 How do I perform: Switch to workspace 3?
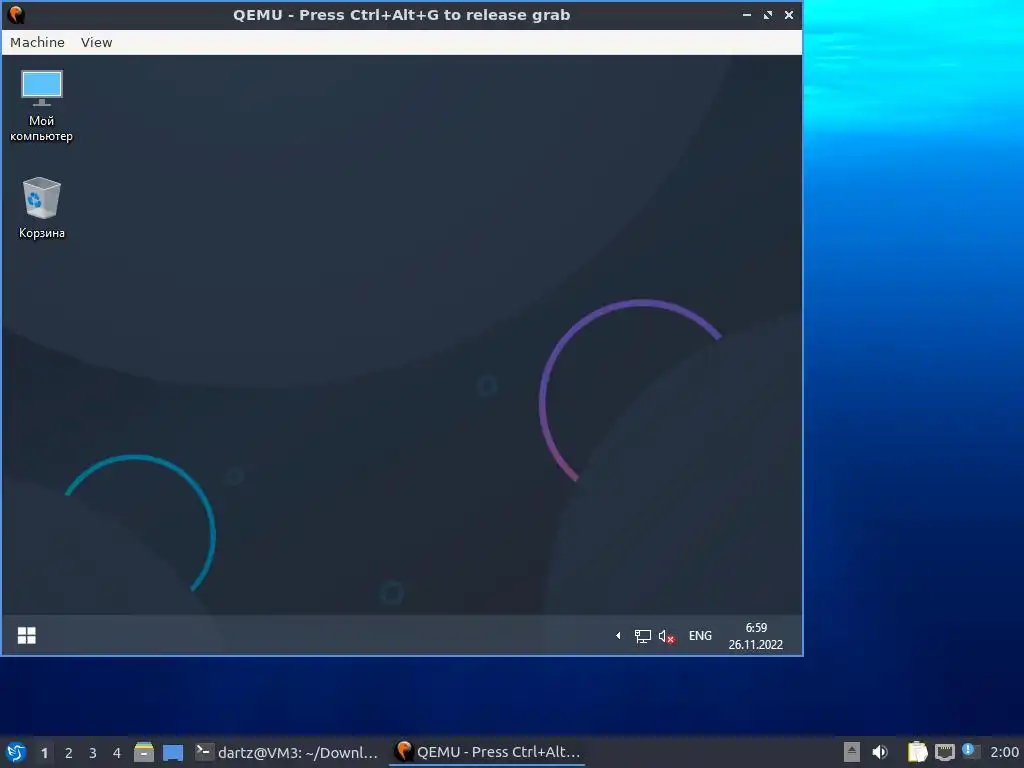(93, 753)
